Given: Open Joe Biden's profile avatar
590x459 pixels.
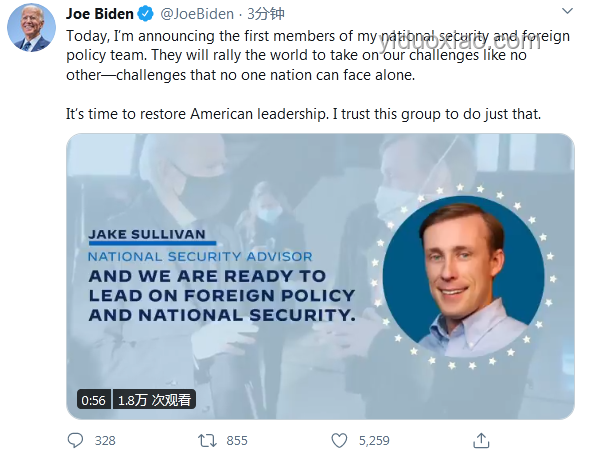Looking at the screenshot, I should pos(32,28).
